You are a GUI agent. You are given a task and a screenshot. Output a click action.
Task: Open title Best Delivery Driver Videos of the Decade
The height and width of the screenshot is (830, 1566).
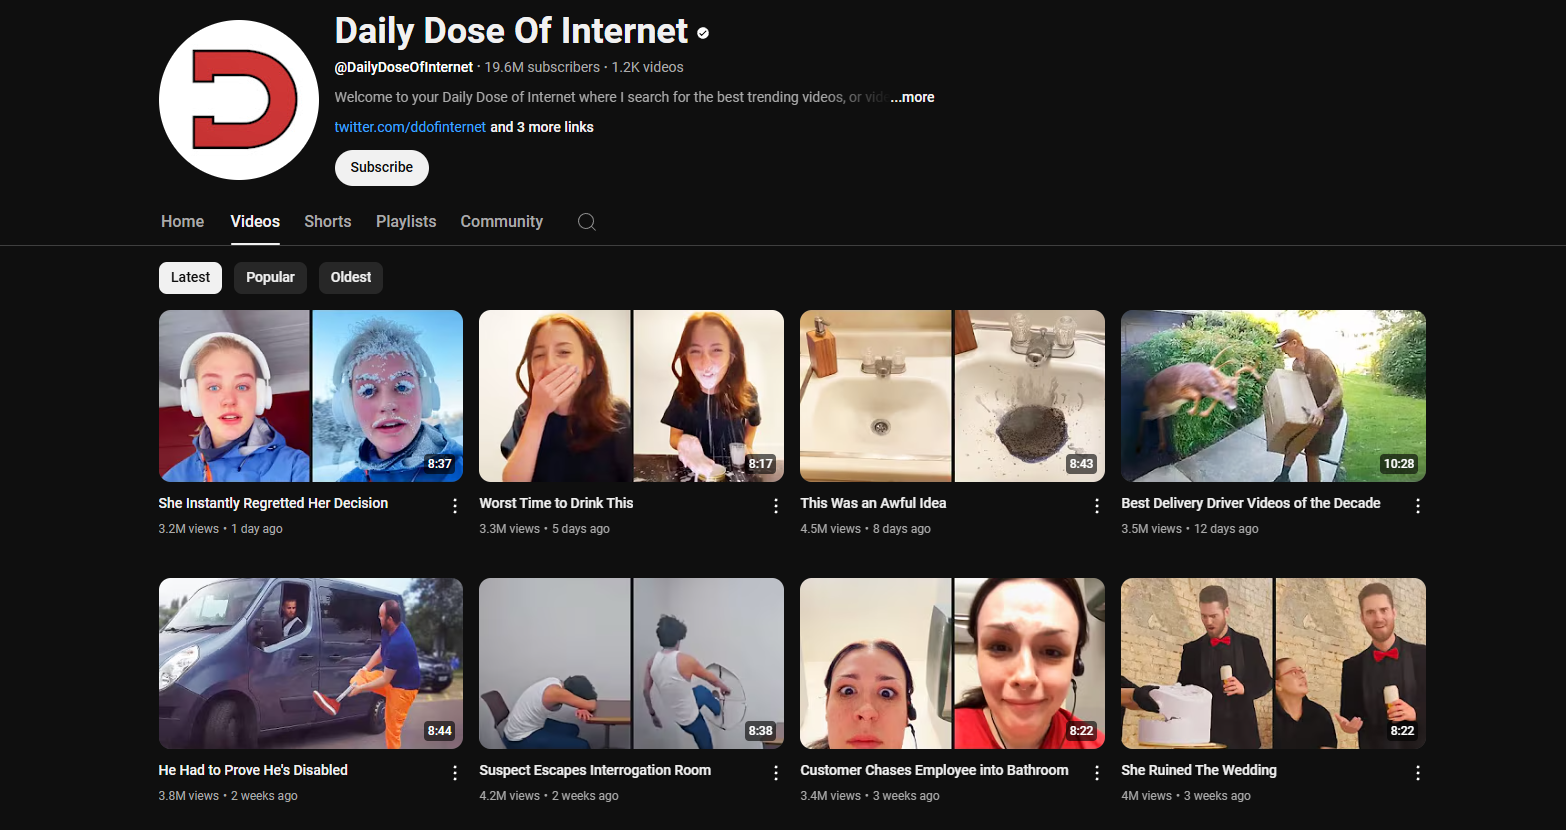pyautogui.click(x=1251, y=503)
